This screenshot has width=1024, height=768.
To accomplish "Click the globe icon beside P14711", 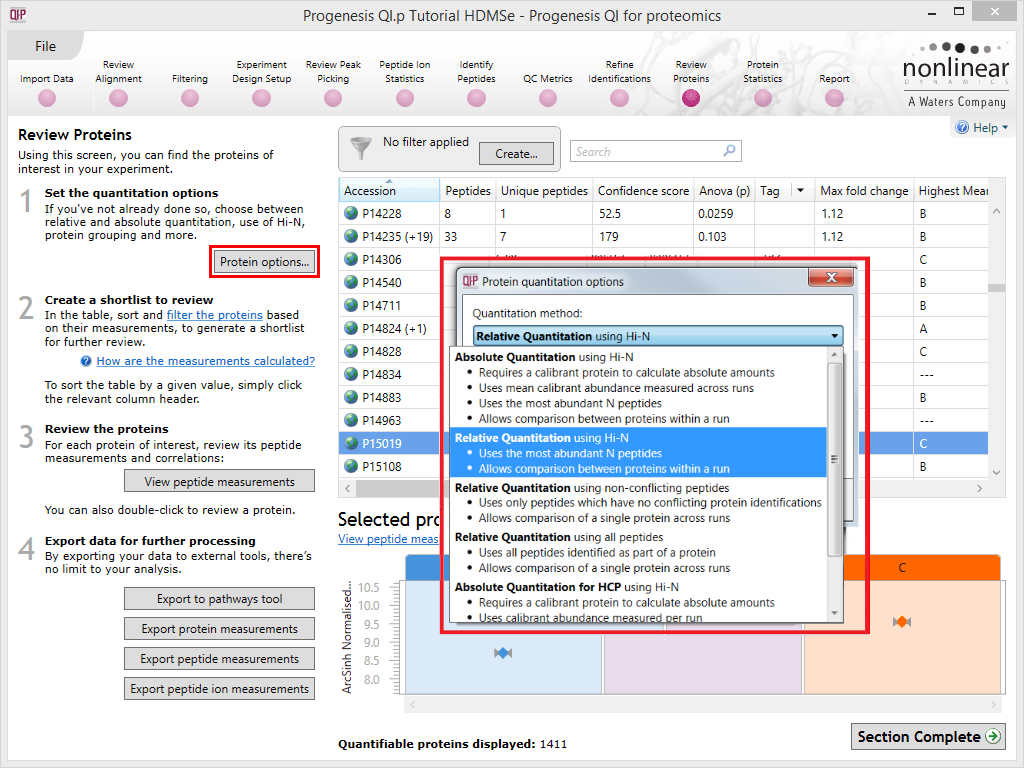I will click(x=351, y=305).
